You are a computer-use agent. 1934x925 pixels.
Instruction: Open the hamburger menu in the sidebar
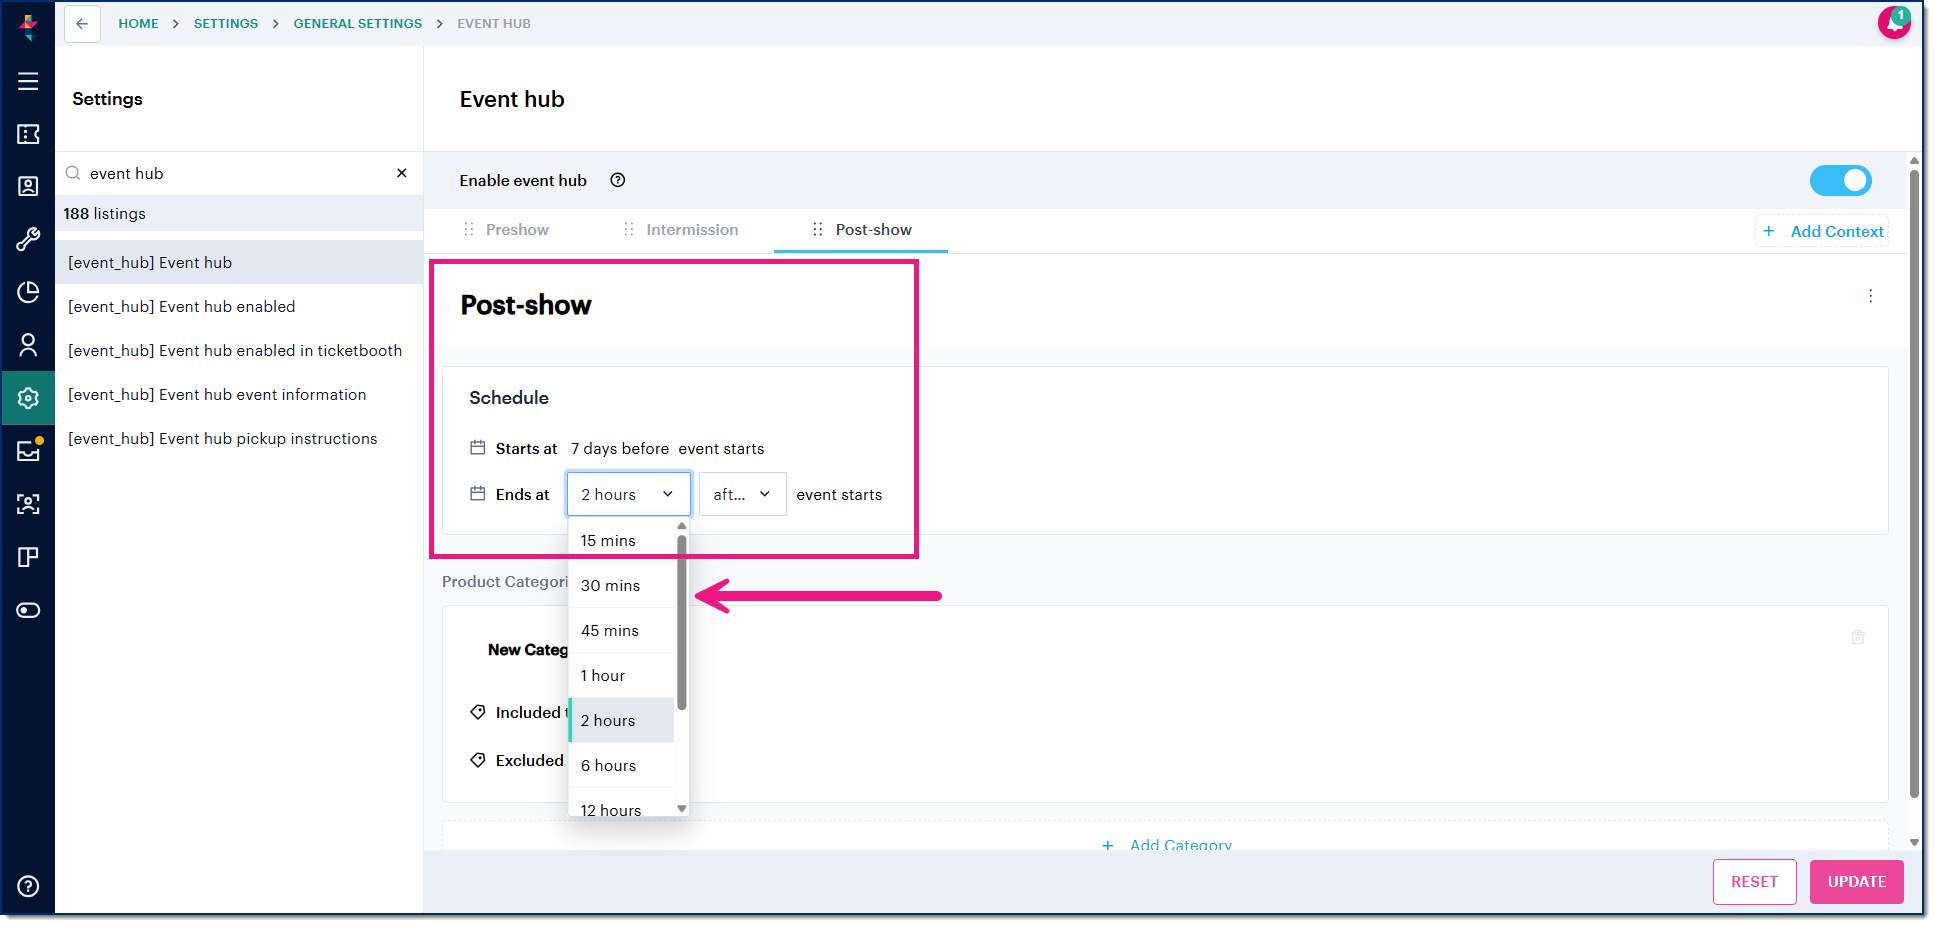click(x=28, y=81)
